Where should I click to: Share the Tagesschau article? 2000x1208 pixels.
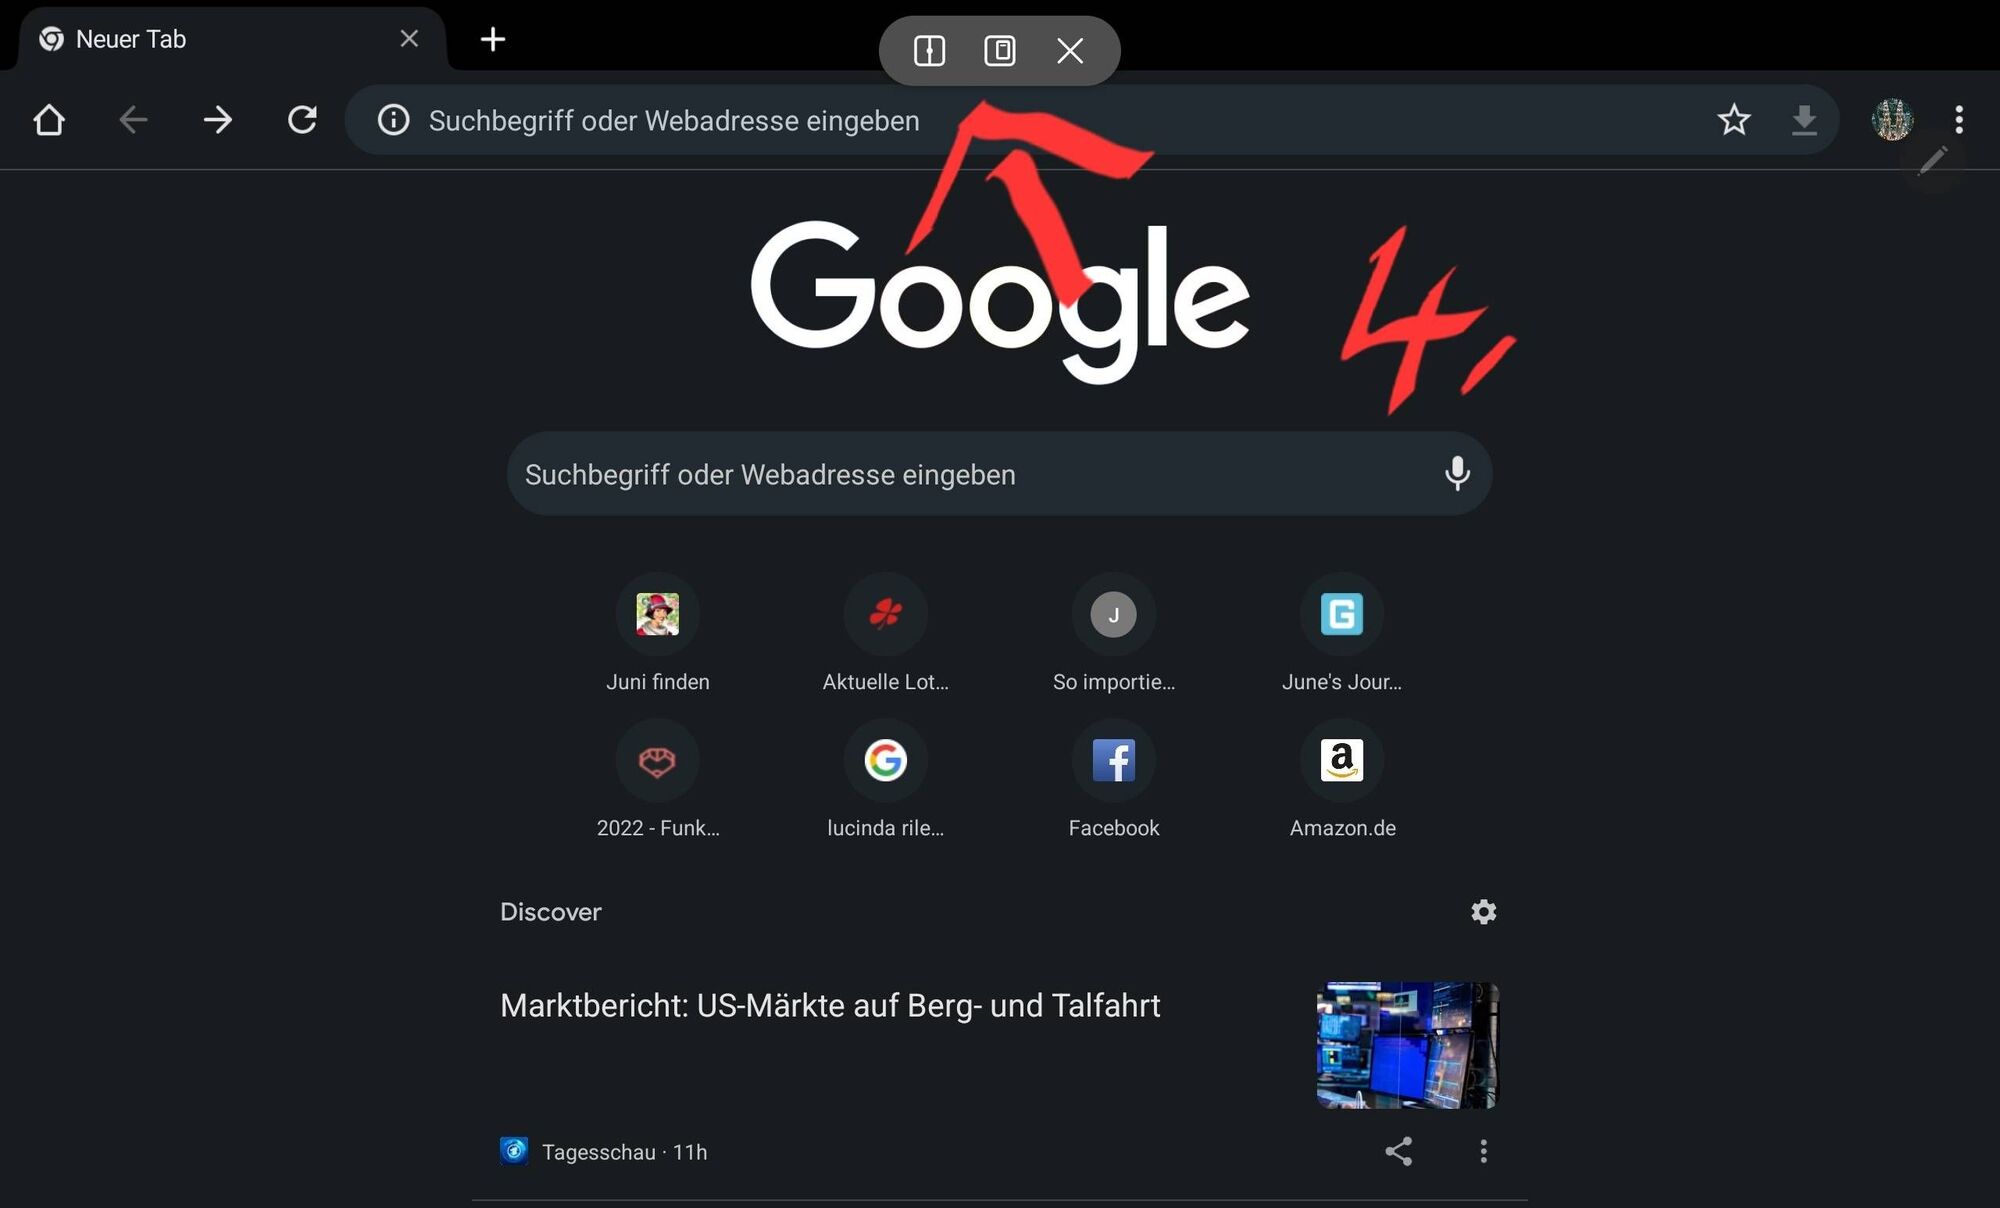click(1398, 1151)
